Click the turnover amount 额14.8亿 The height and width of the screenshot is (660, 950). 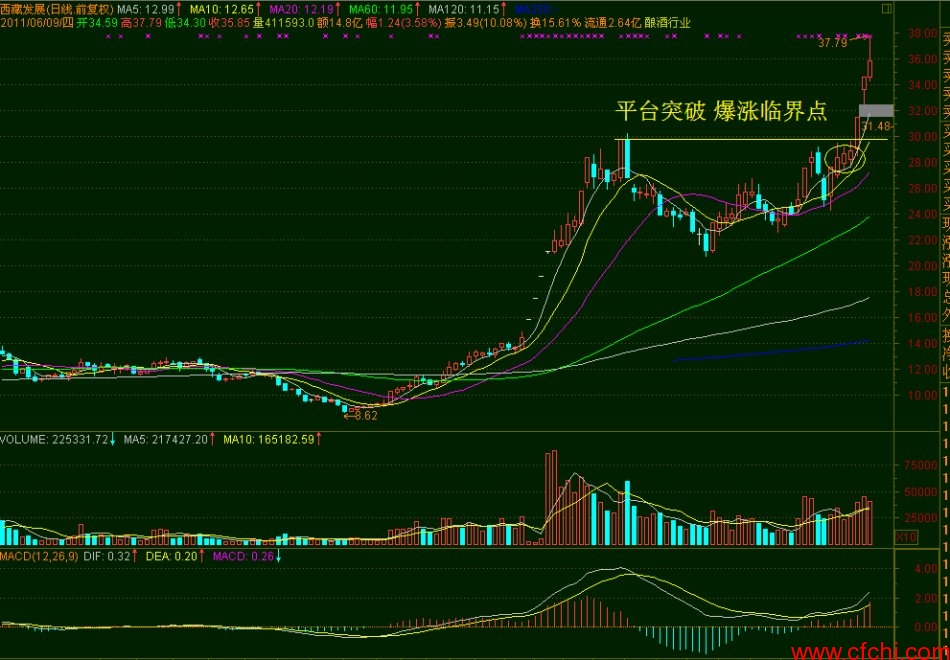point(339,24)
